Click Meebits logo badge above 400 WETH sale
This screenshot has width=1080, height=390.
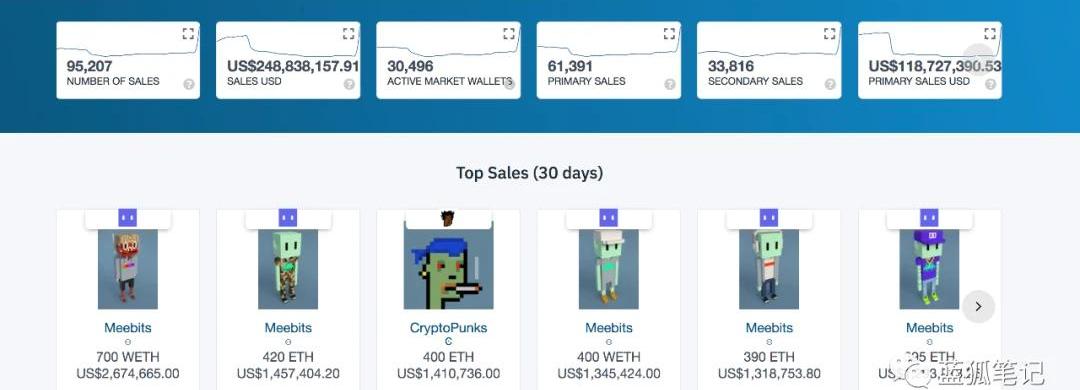(609, 218)
